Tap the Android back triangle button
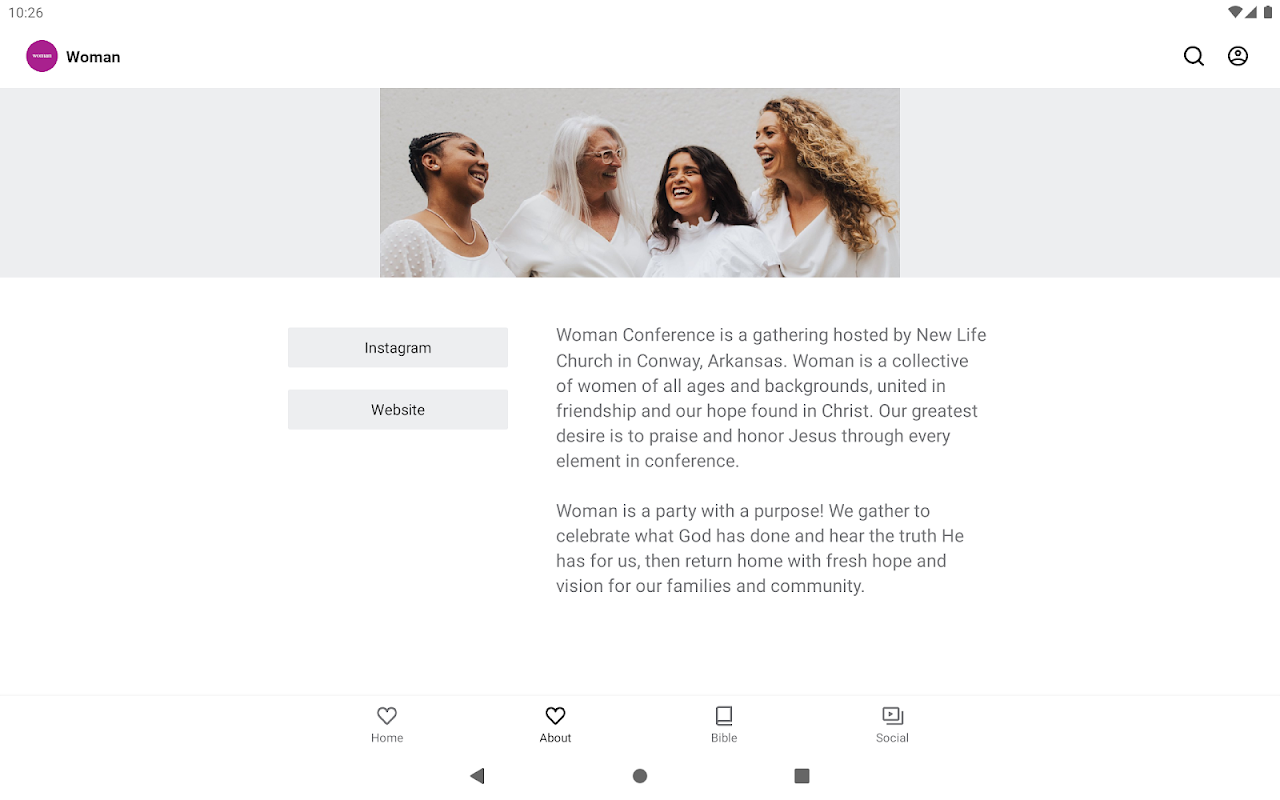 click(477, 776)
